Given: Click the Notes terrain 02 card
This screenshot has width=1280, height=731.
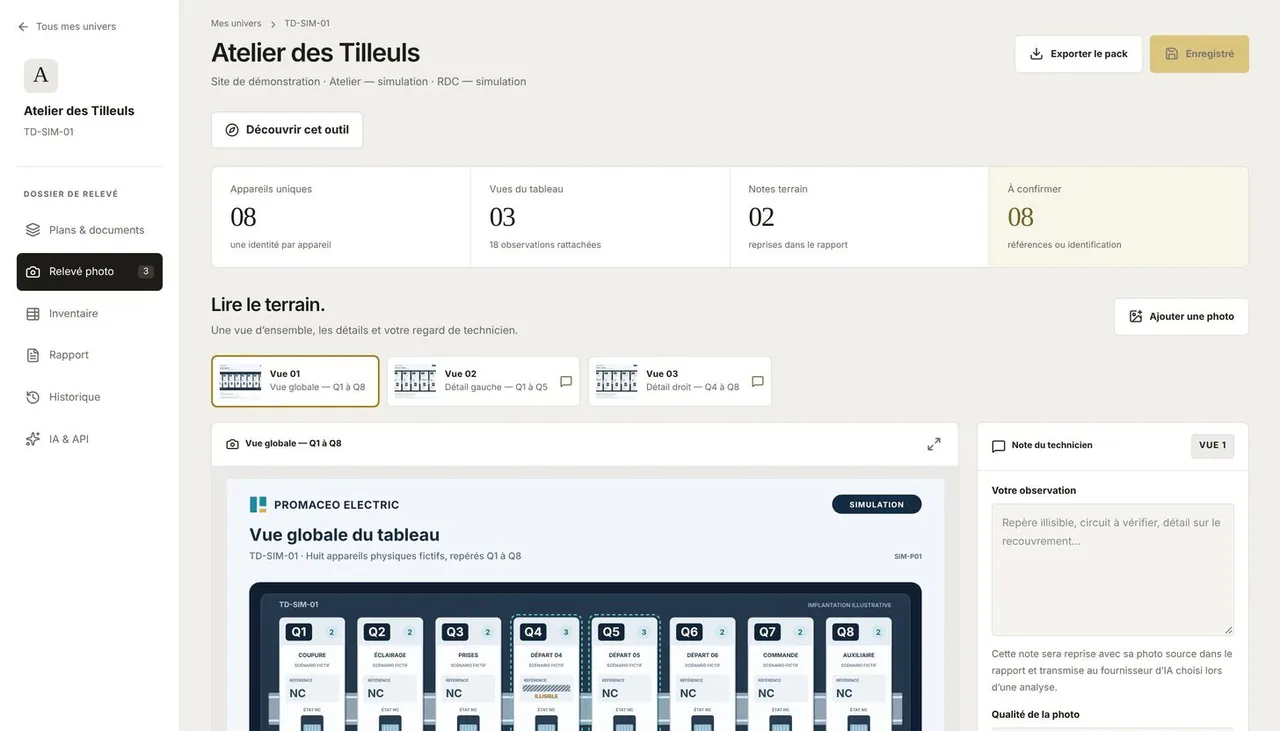Looking at the screenshot, I should coord(859,217).
